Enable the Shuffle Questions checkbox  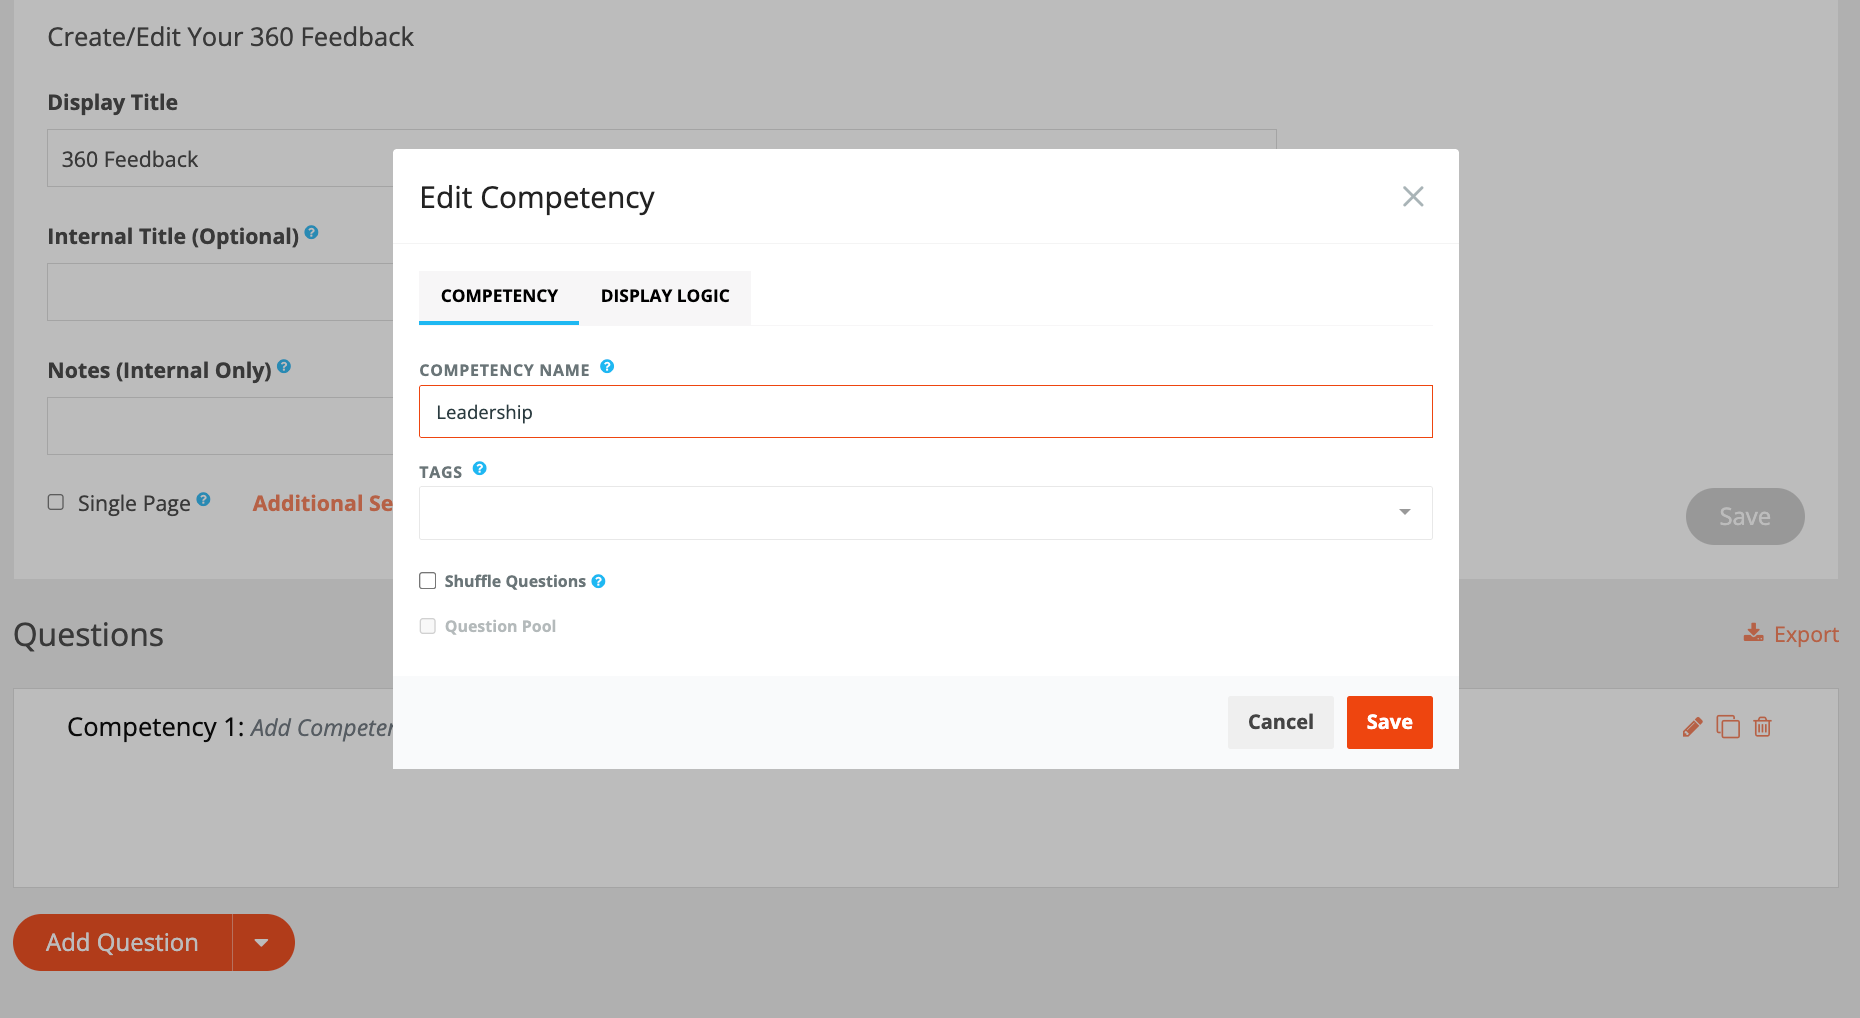click(428, 581)
